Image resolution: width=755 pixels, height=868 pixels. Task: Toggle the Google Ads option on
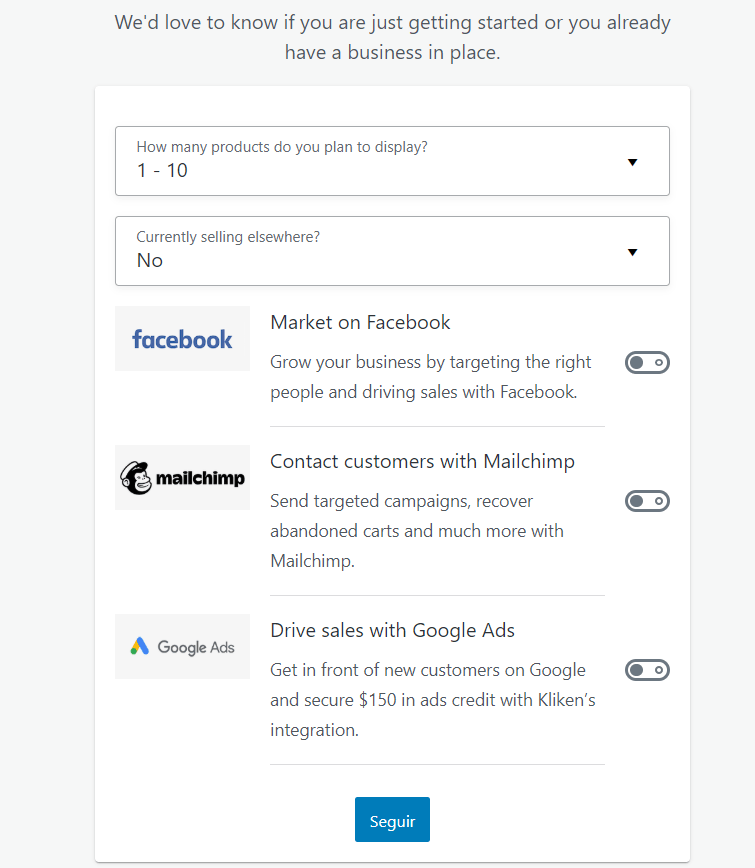pos(647,670)
